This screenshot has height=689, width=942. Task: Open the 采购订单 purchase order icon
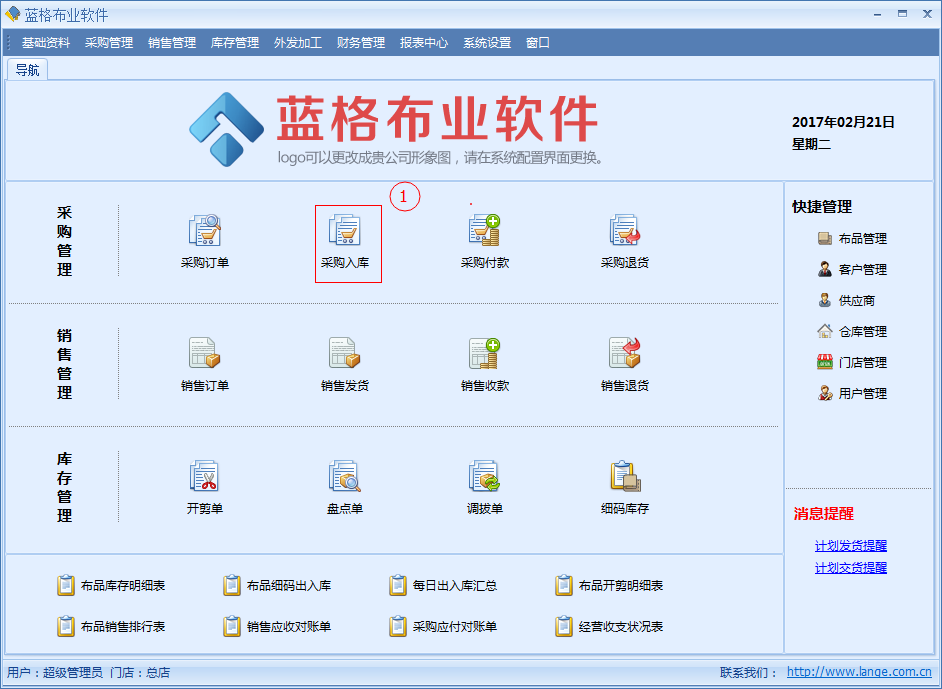tap(205, 231)
